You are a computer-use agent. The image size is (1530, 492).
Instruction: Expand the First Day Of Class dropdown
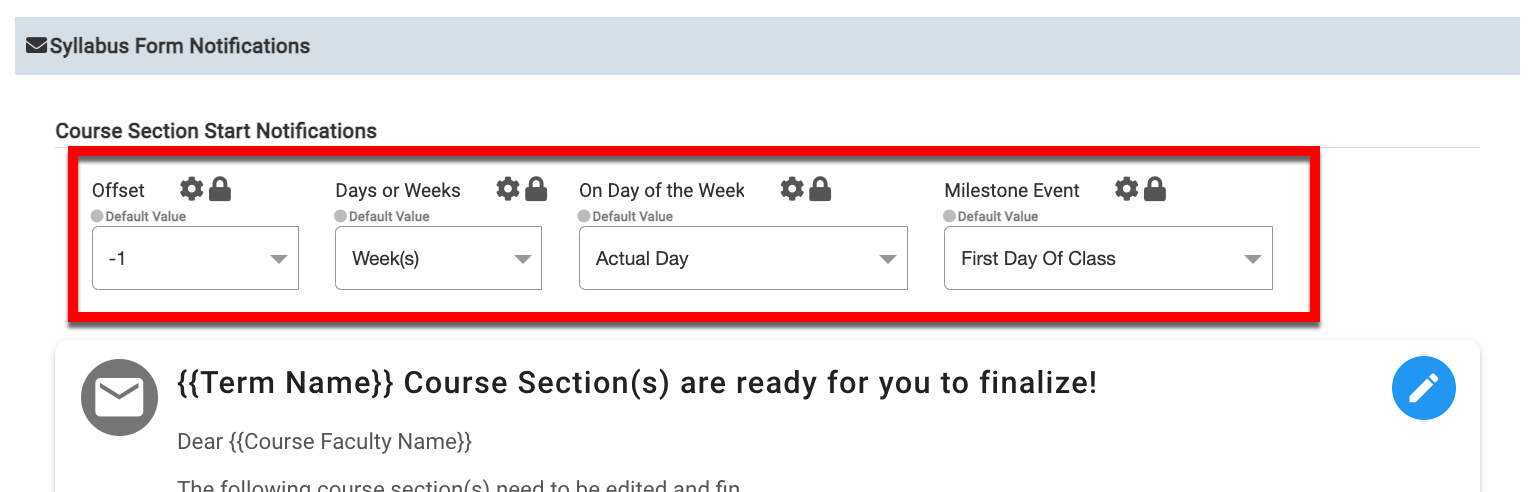pos(1108,258)
